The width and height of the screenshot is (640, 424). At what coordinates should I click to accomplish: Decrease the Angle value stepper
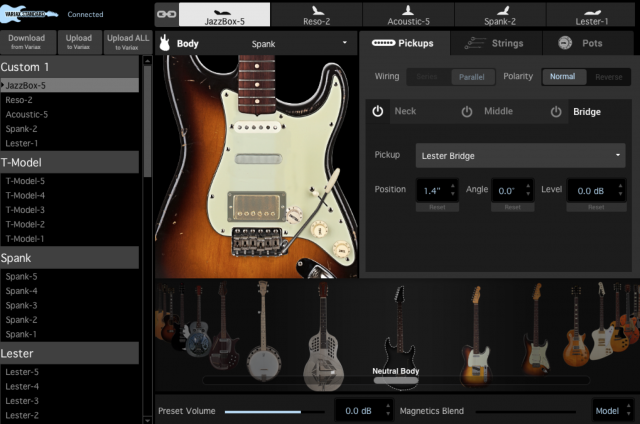click(528, 194)
